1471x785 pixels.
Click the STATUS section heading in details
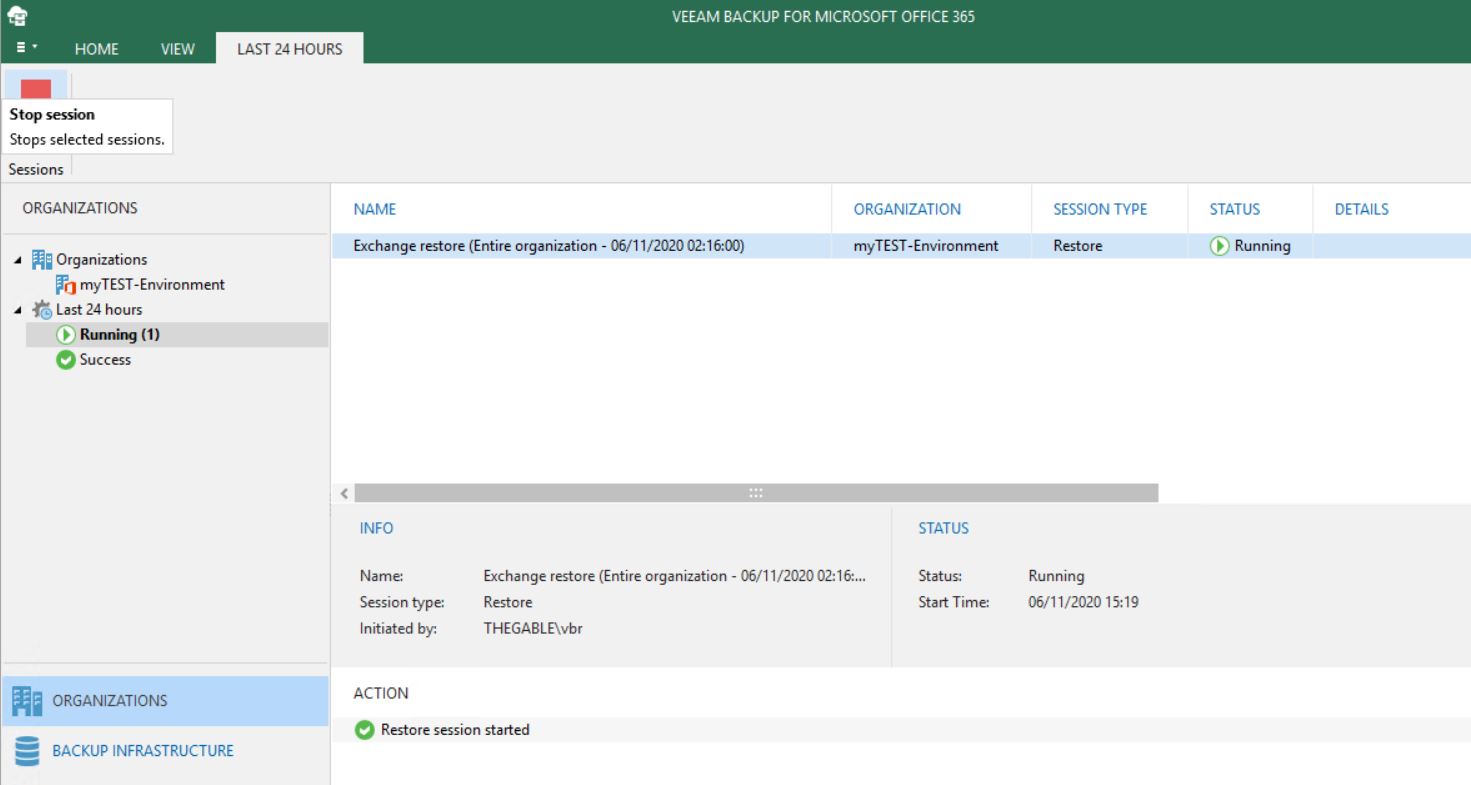[x=943, y=528]
